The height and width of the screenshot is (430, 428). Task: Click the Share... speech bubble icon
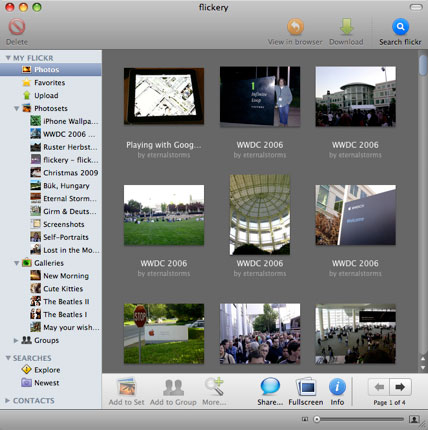click(270, 387)
